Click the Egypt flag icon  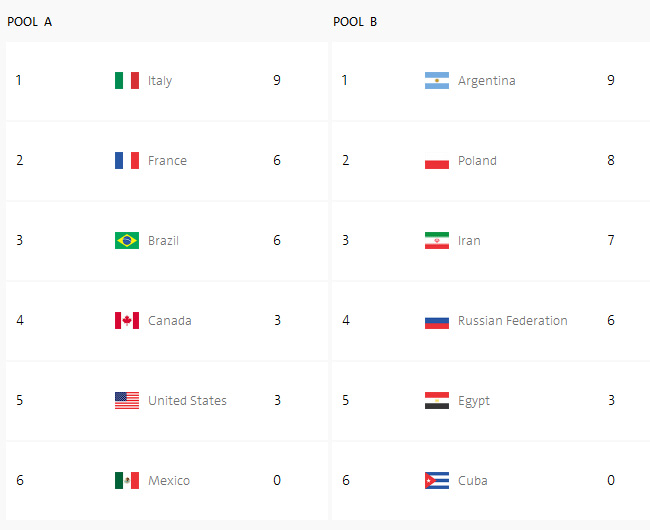coord(437,400)
